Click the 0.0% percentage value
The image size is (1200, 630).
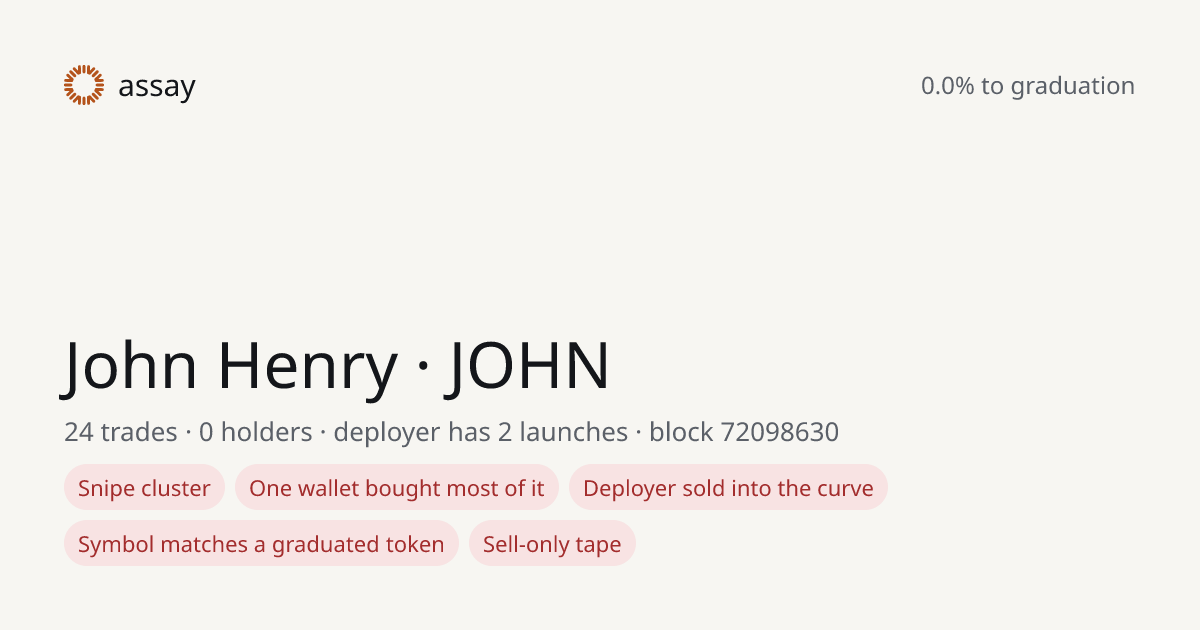click(x=948, y=86)
